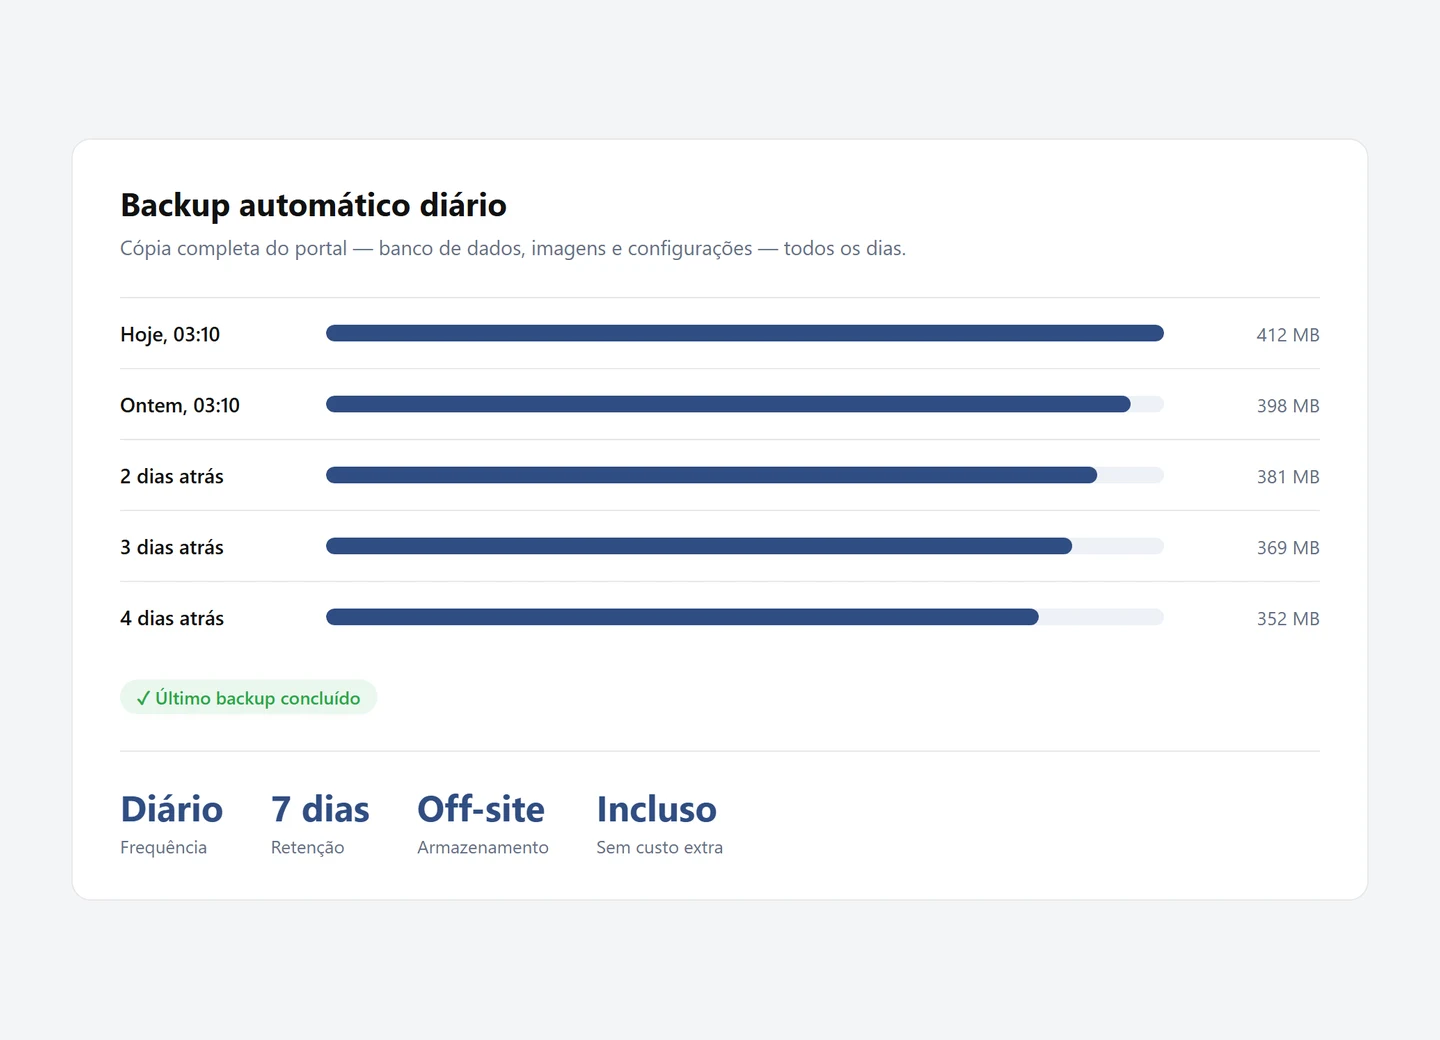
Task: Select the '3 dias atrás' row label
Action: pyautogui.click(x=172, y=547)
